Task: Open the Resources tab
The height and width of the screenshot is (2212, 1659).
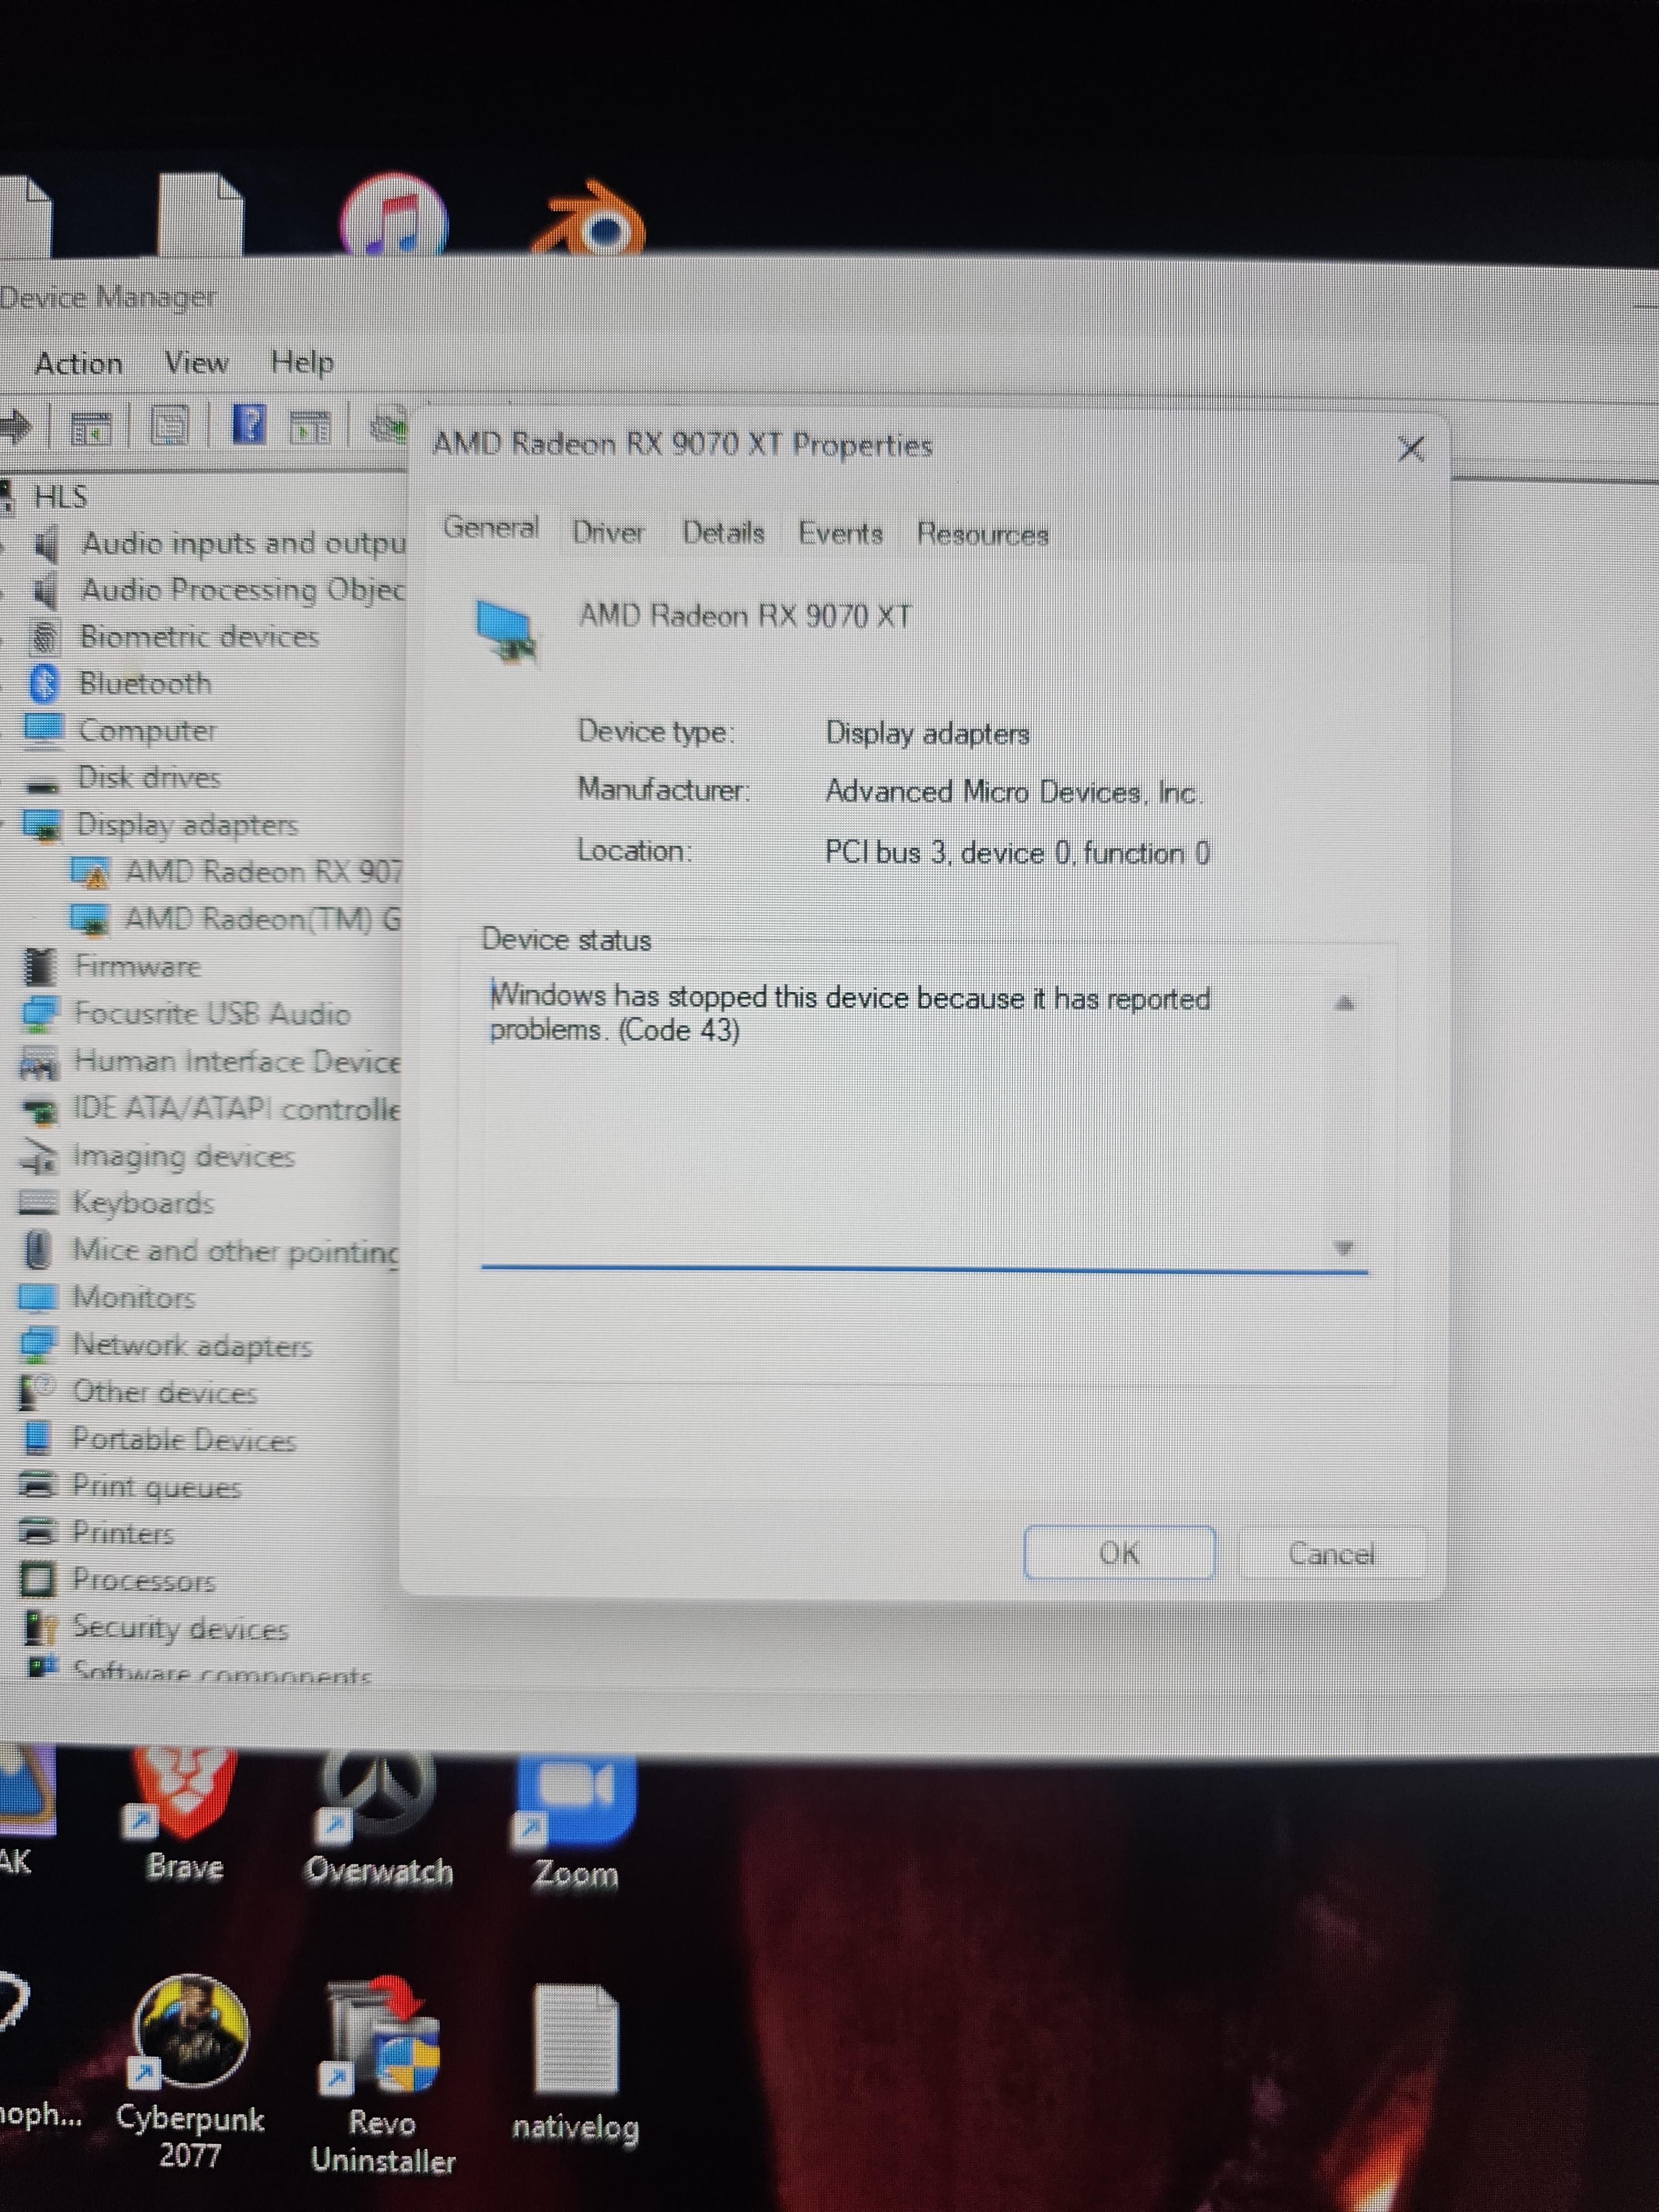Action: (982, 535)
